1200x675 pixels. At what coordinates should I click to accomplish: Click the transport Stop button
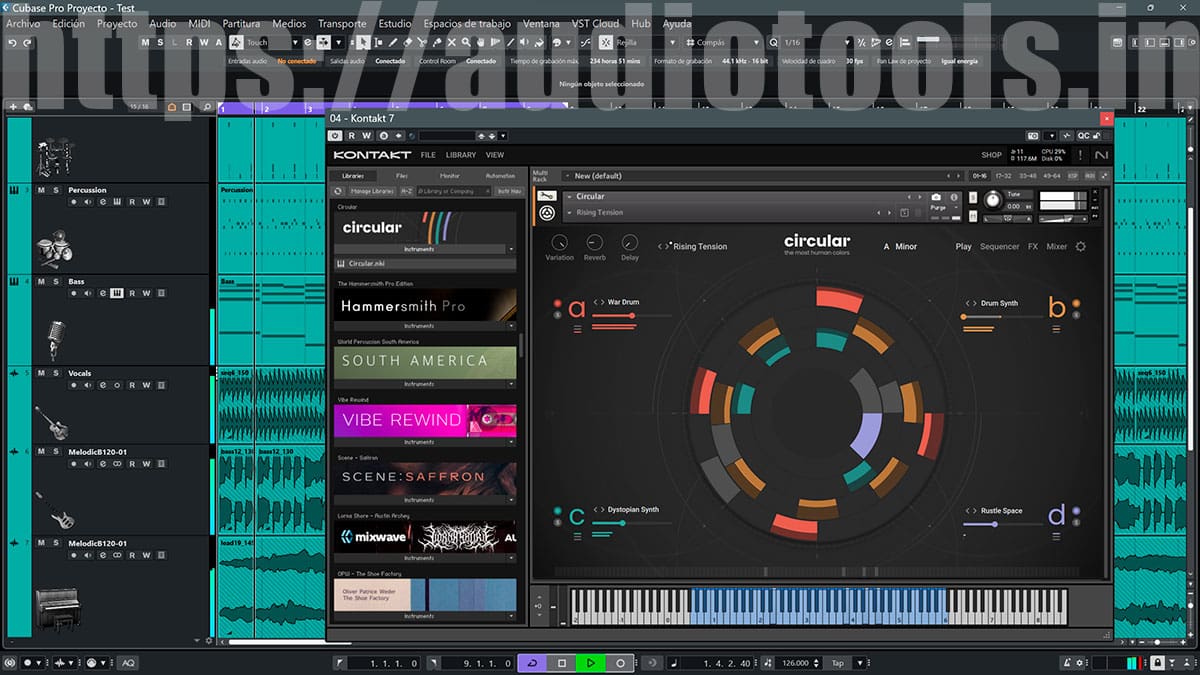[x=562, y=663]
